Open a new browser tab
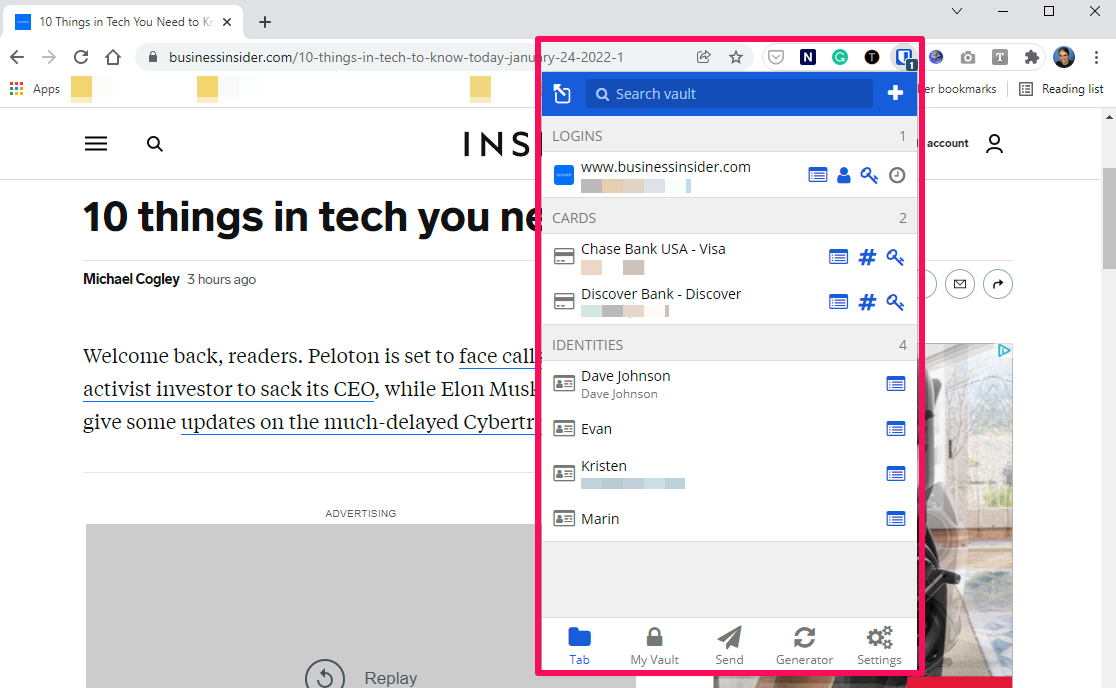 click(x=265, y=22)
